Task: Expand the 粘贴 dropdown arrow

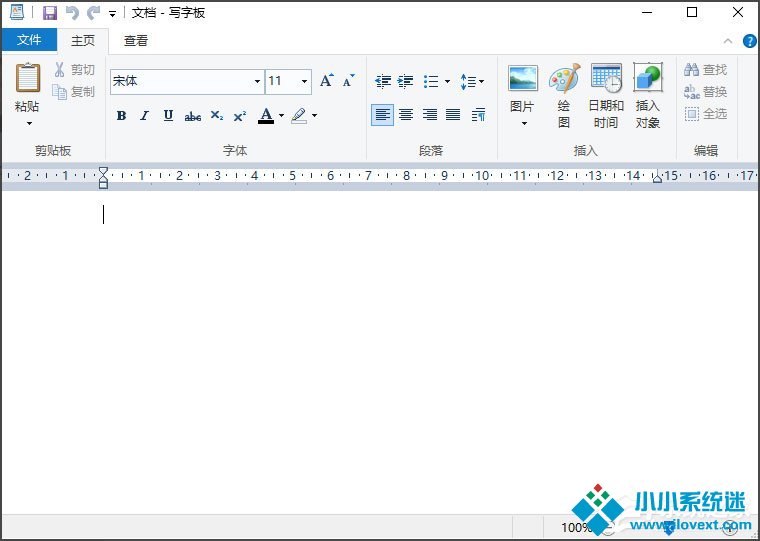Action: pyautogui.click(x=29, y=123)
